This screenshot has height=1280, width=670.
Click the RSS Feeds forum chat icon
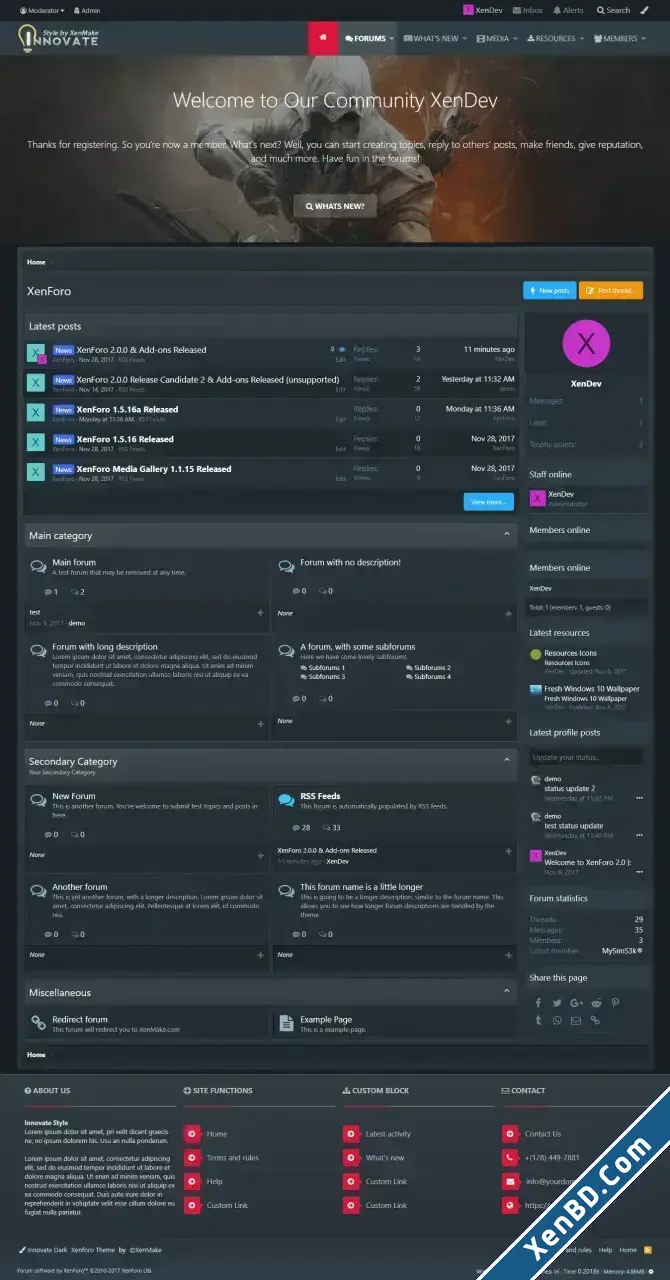(x=286, y=800)
